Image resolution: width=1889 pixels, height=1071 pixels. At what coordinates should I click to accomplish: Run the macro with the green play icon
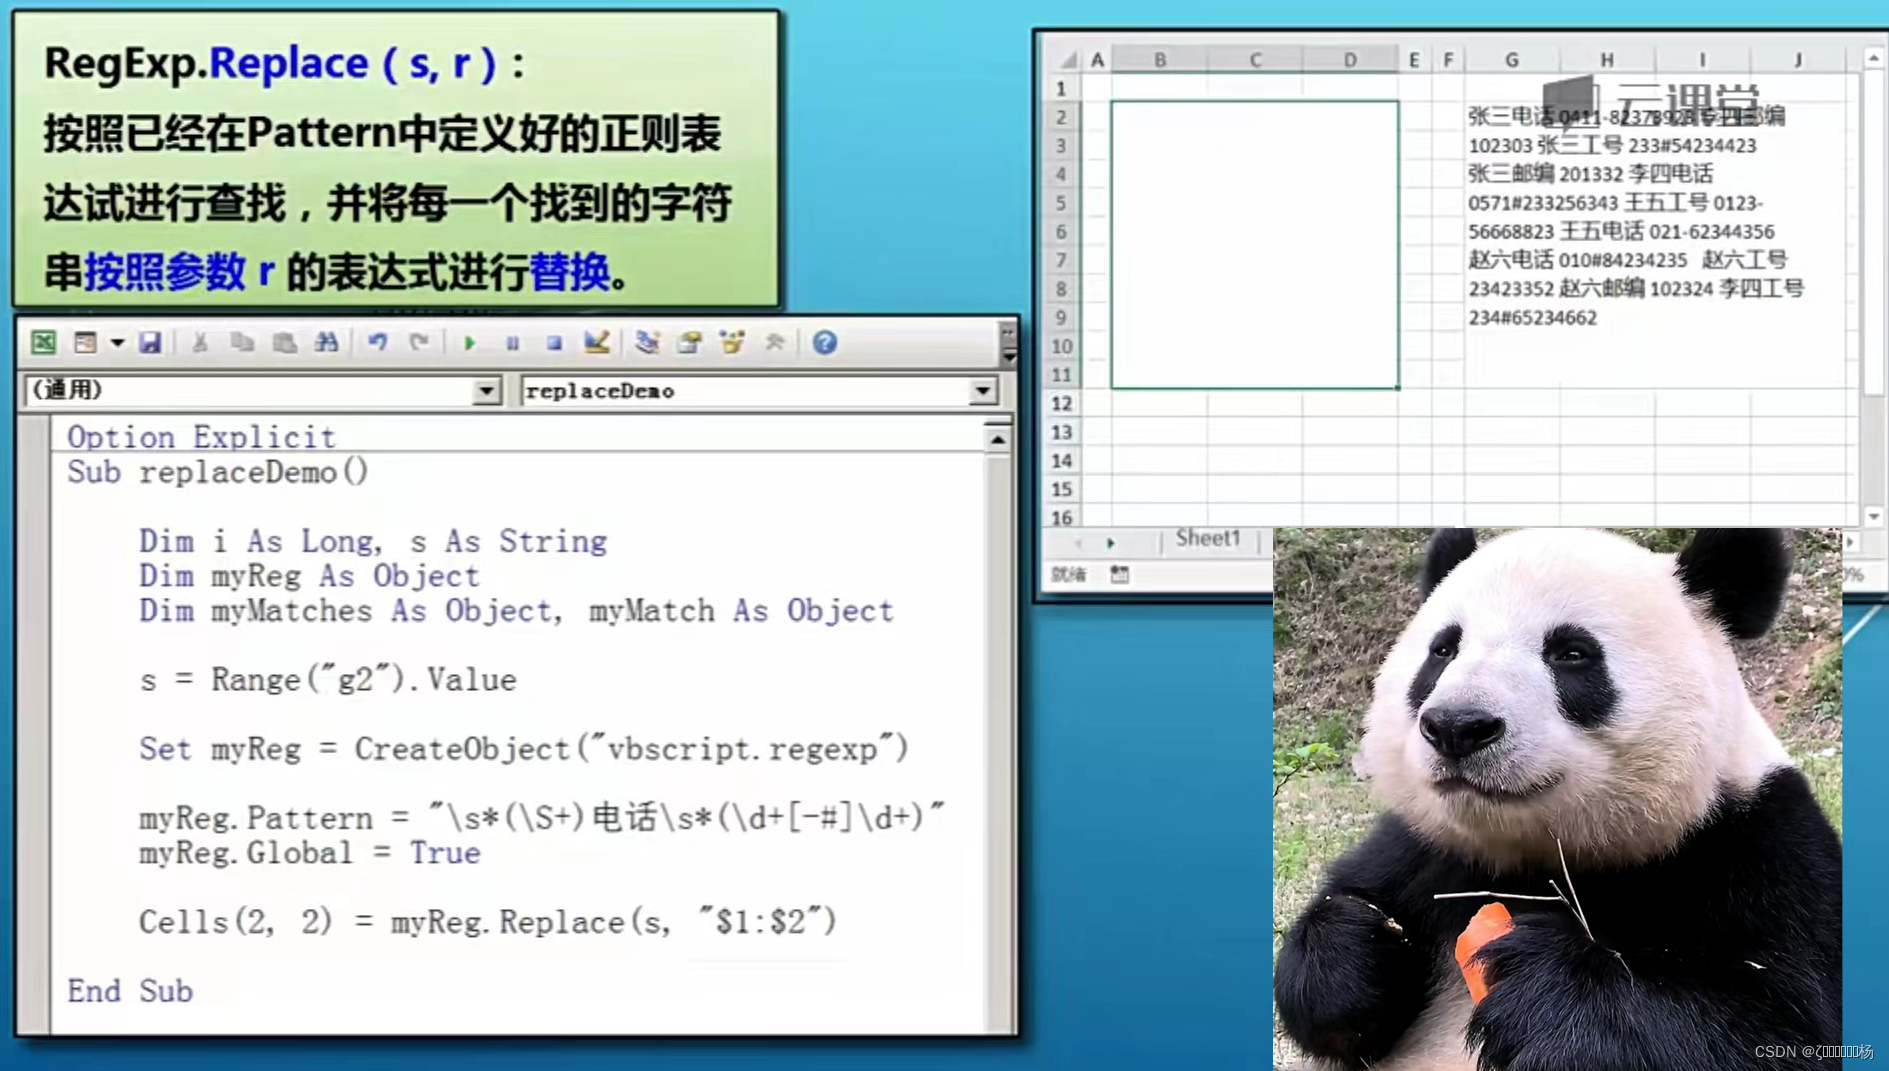(x=469, y=343)
